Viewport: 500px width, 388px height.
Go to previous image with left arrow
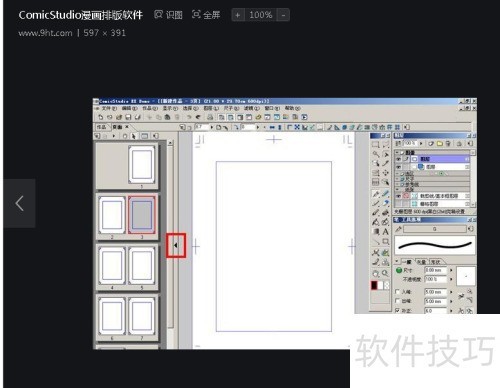click(x=19, y=203)
